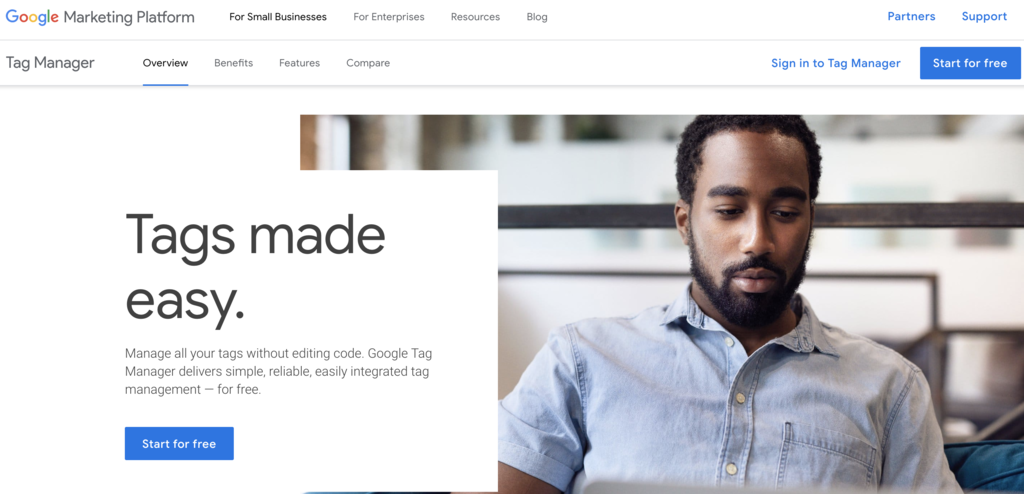
Task: Click Start for free below description
Action: [x=179, y=444]
